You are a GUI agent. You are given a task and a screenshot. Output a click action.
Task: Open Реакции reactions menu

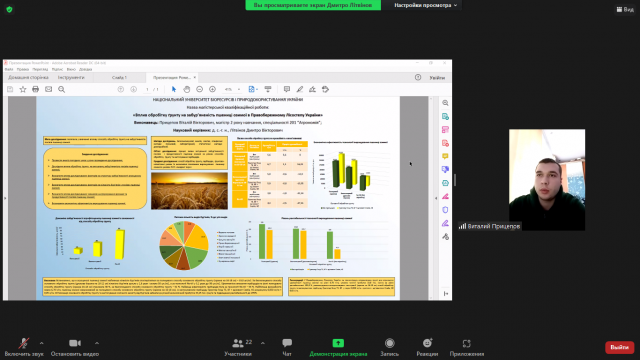click(x=427, y=347)
